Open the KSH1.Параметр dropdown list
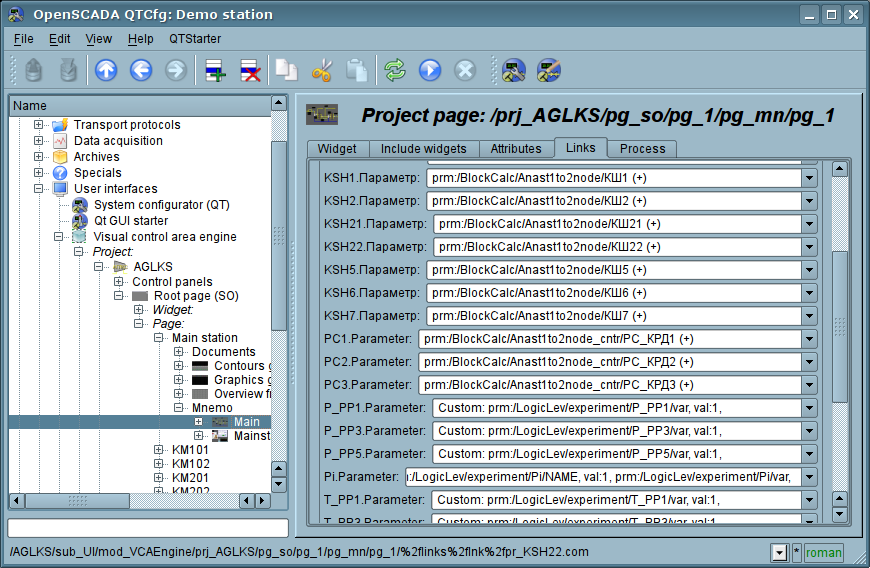This screenshot has width=870, height=568. point(809,178)
